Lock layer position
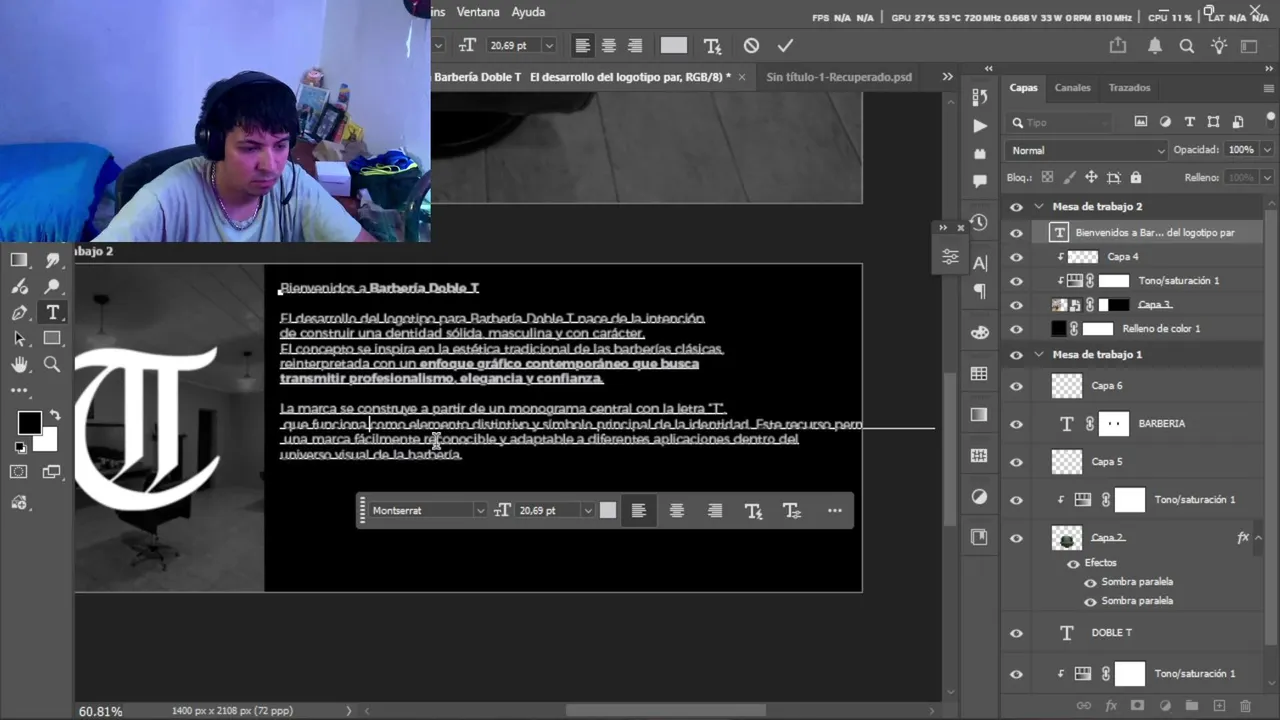The image size is (1280, 720). pyautogui.click(x=1091, y=178)
